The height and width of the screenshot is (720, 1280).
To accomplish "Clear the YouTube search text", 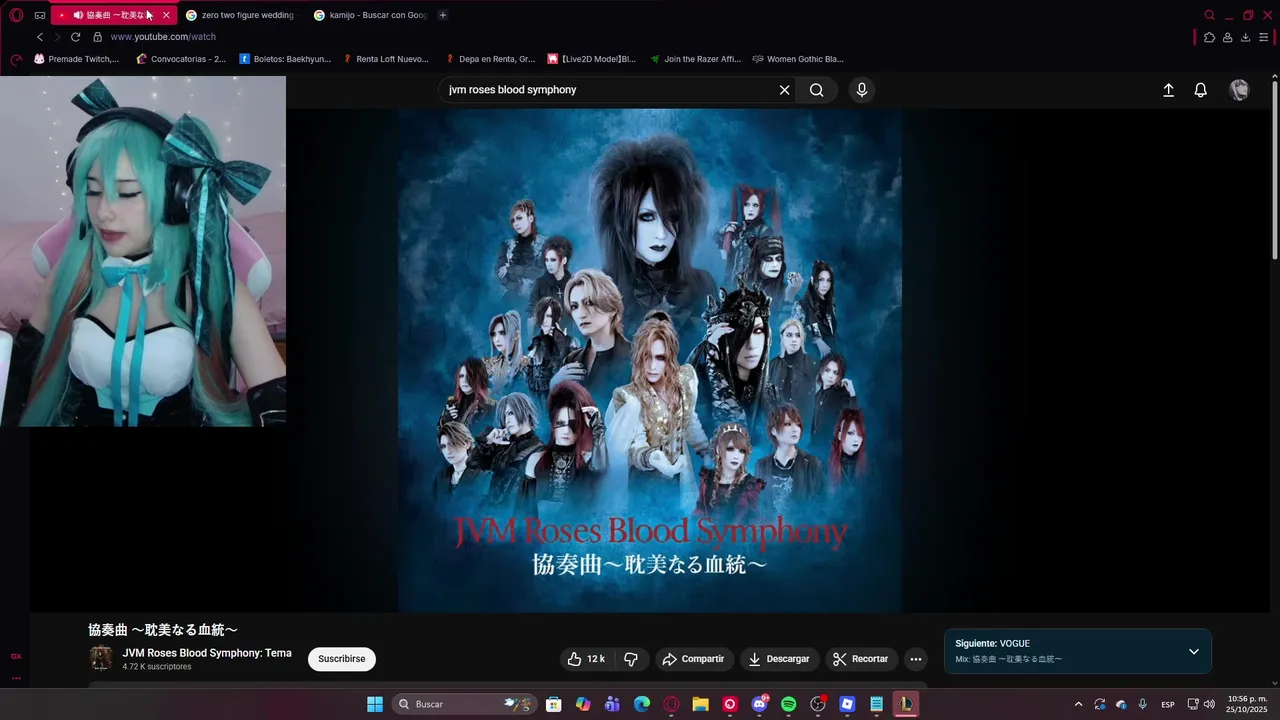I will coord(785,90).
